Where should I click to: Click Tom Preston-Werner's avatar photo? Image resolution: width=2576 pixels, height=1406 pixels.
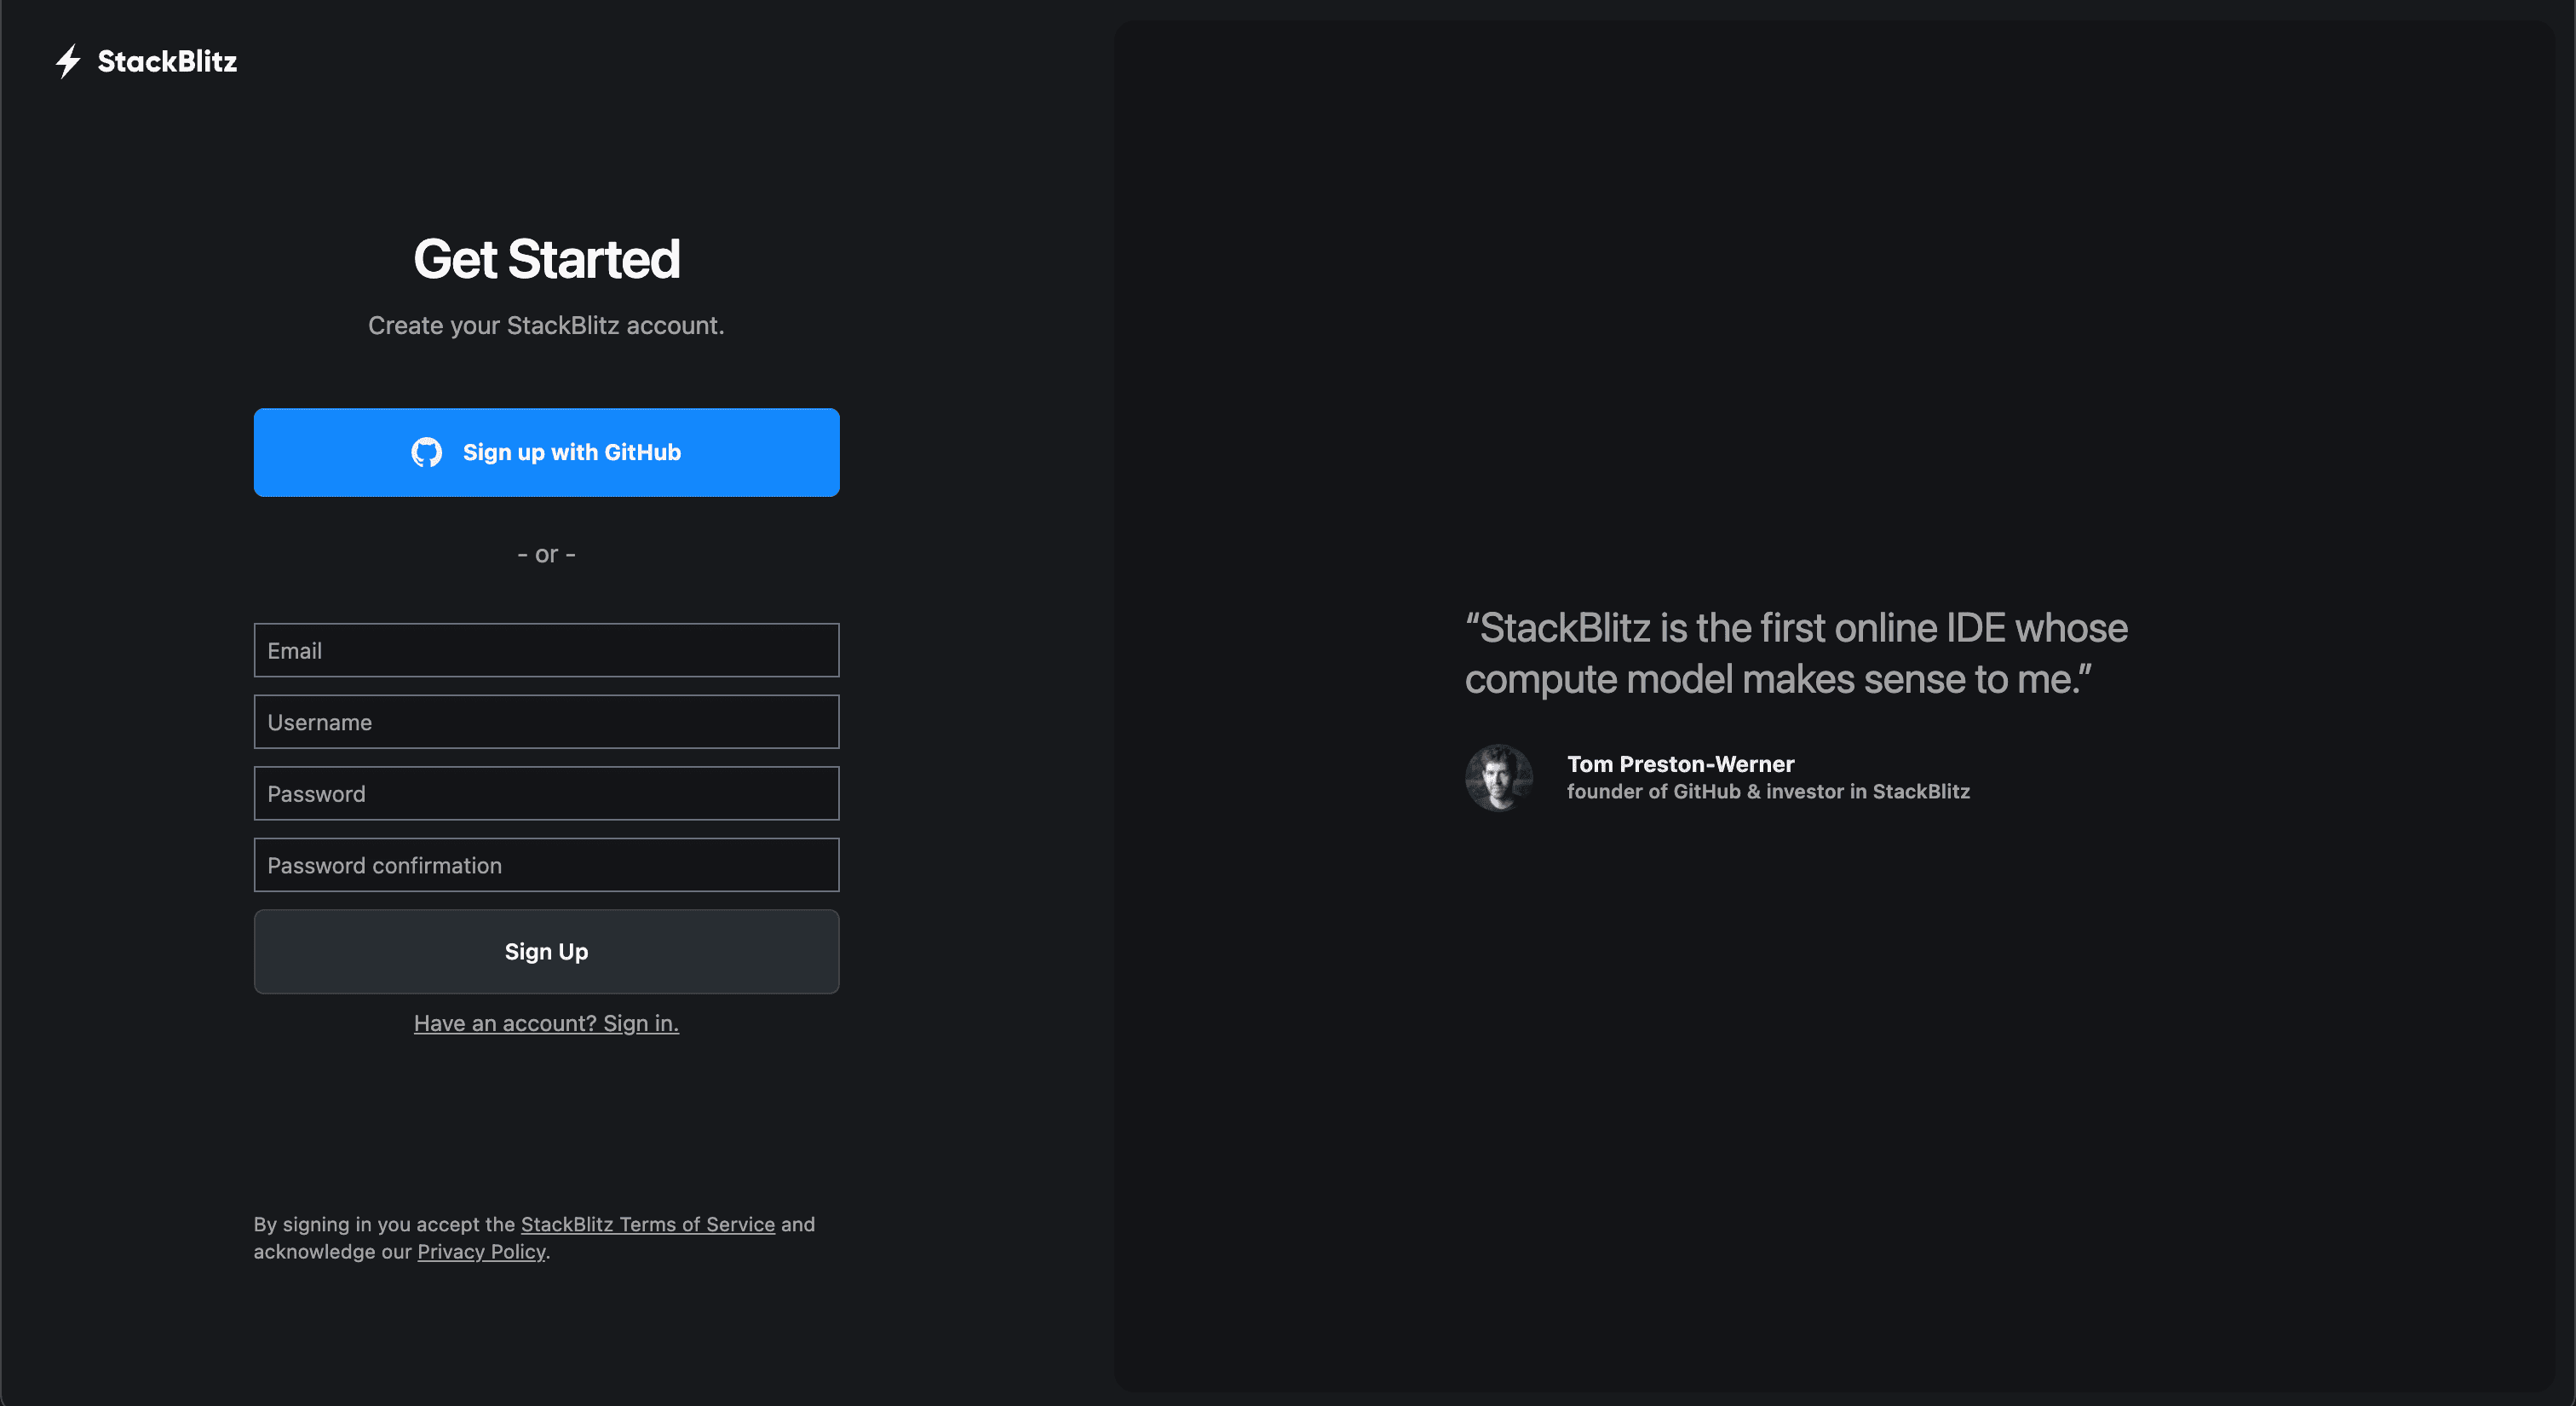pyautogui.click(x=1498, y=778)
